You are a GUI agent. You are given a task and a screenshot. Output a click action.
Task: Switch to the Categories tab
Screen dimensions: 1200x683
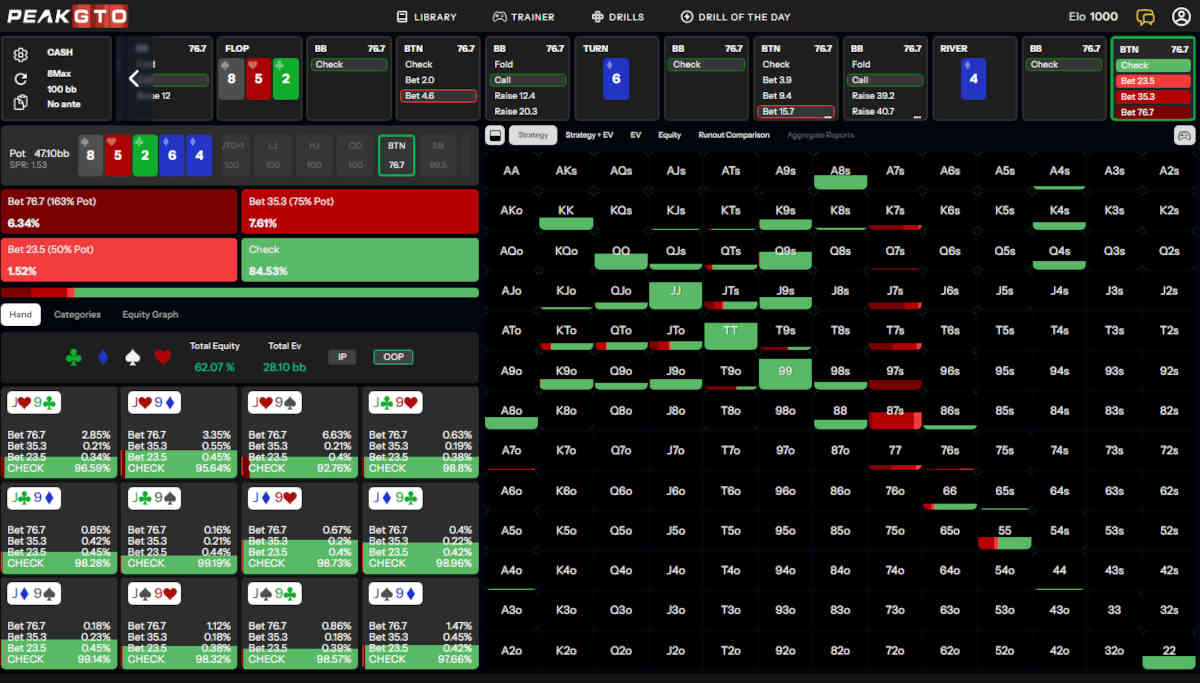[x=77, y=314]
